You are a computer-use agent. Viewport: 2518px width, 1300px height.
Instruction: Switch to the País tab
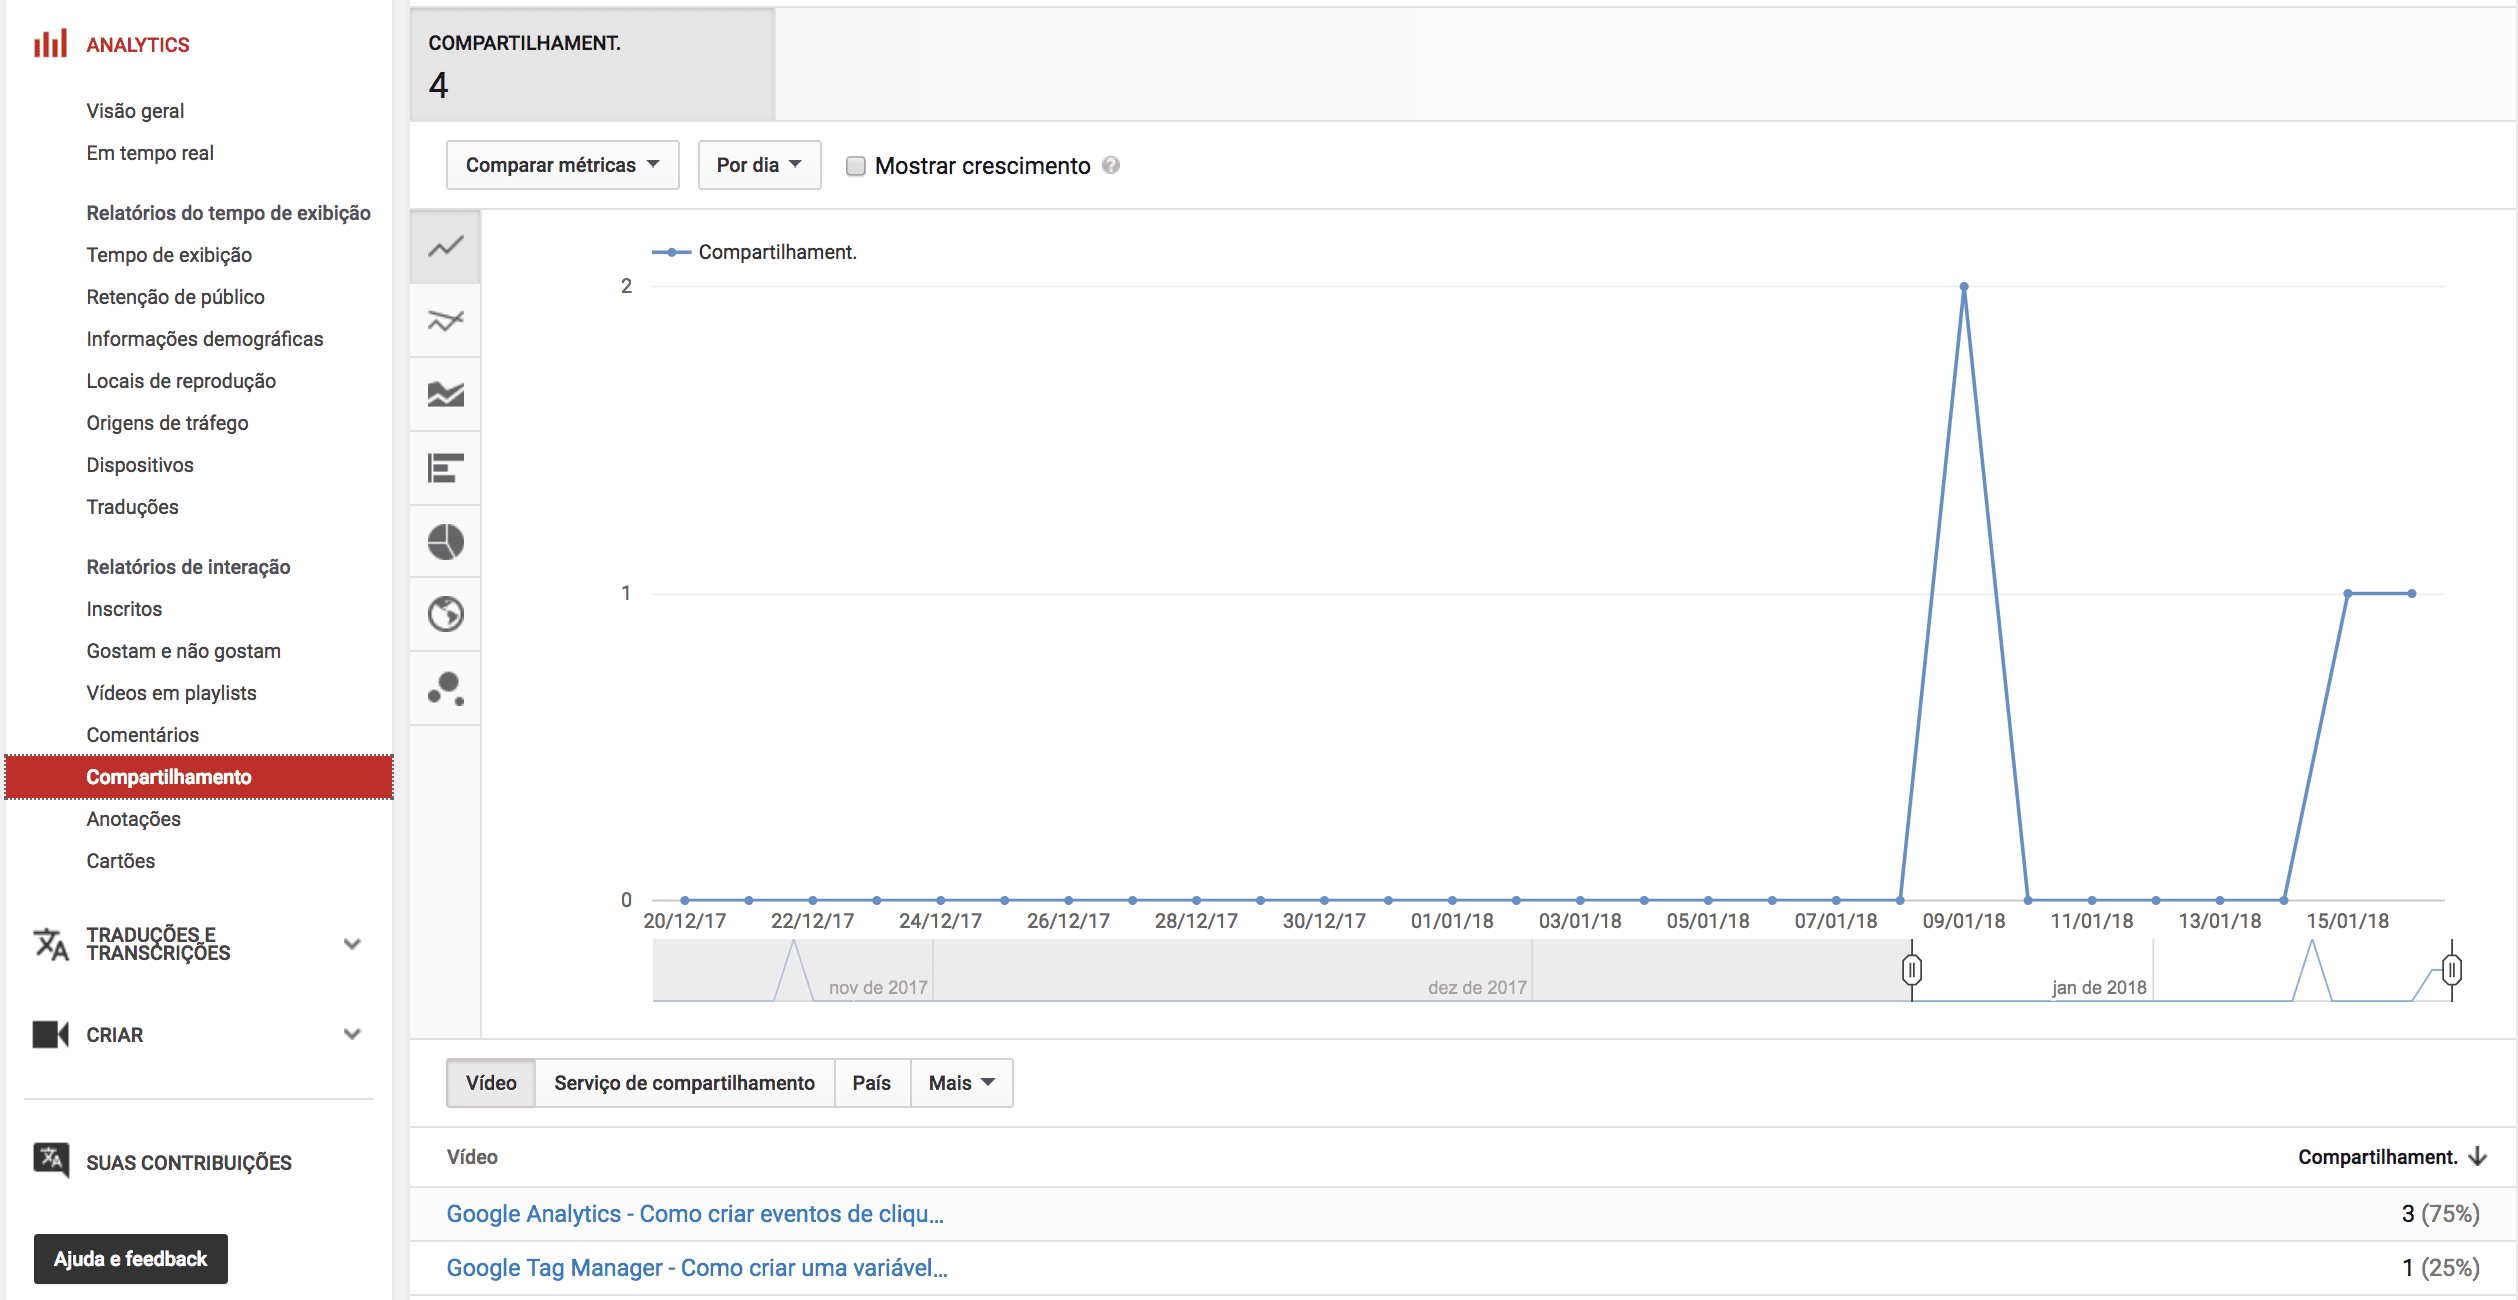pos(872,1082)
